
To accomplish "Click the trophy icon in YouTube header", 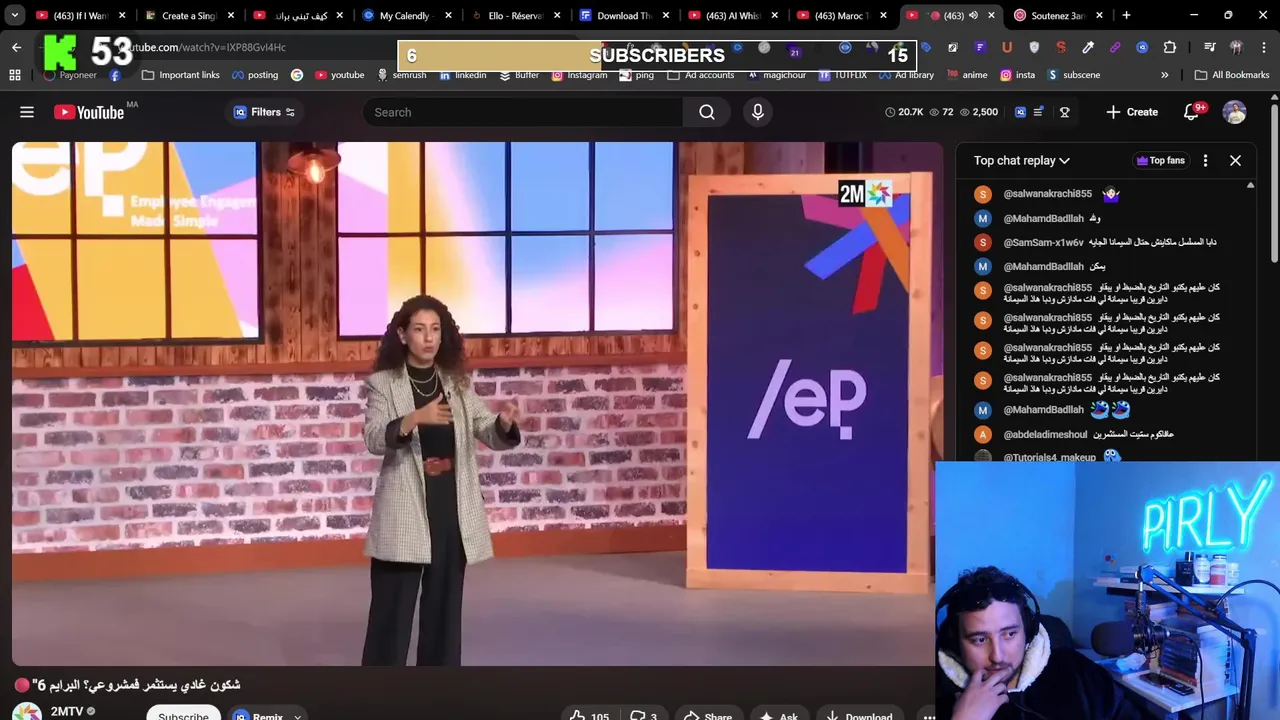I will click(x=1065, y=112).
